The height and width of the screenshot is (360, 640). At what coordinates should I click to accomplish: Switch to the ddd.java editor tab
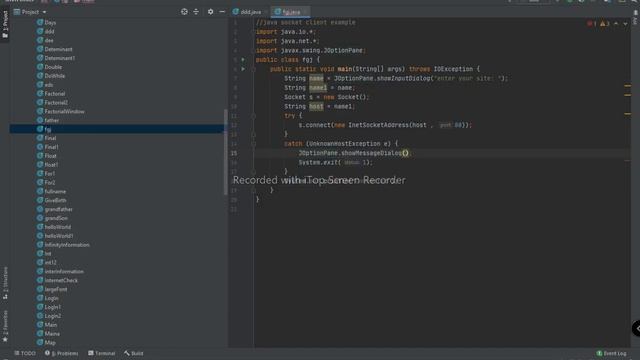point(247,12)
